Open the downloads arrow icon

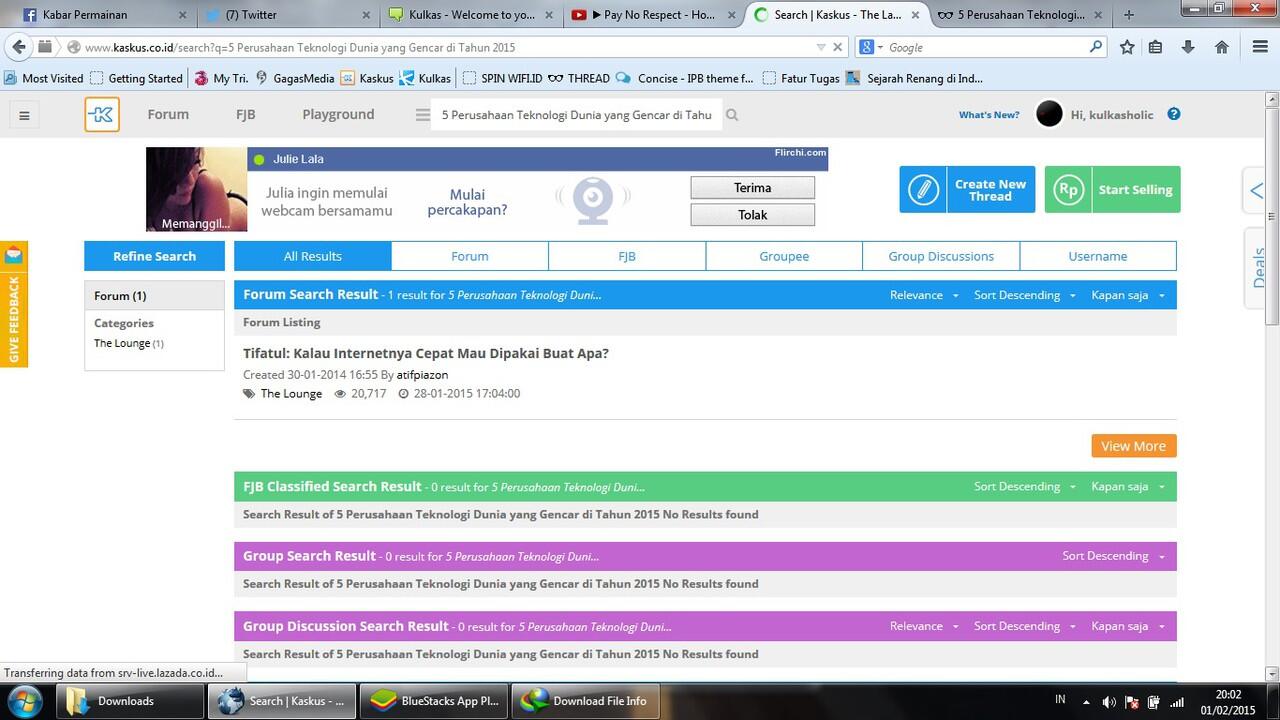(1188, 47)
